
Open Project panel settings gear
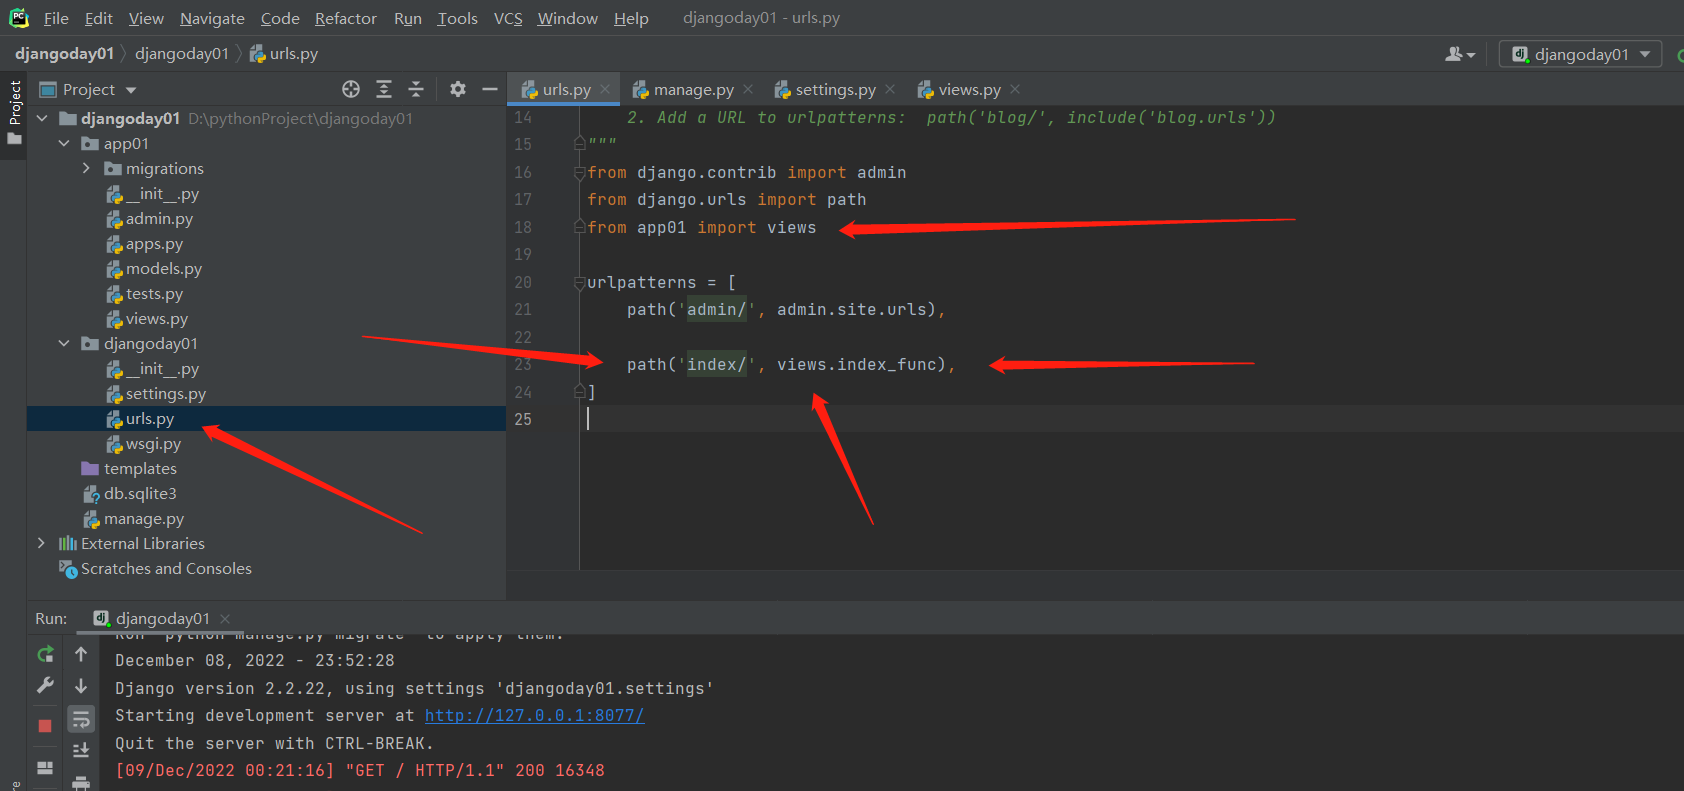[x=458, y=89]
